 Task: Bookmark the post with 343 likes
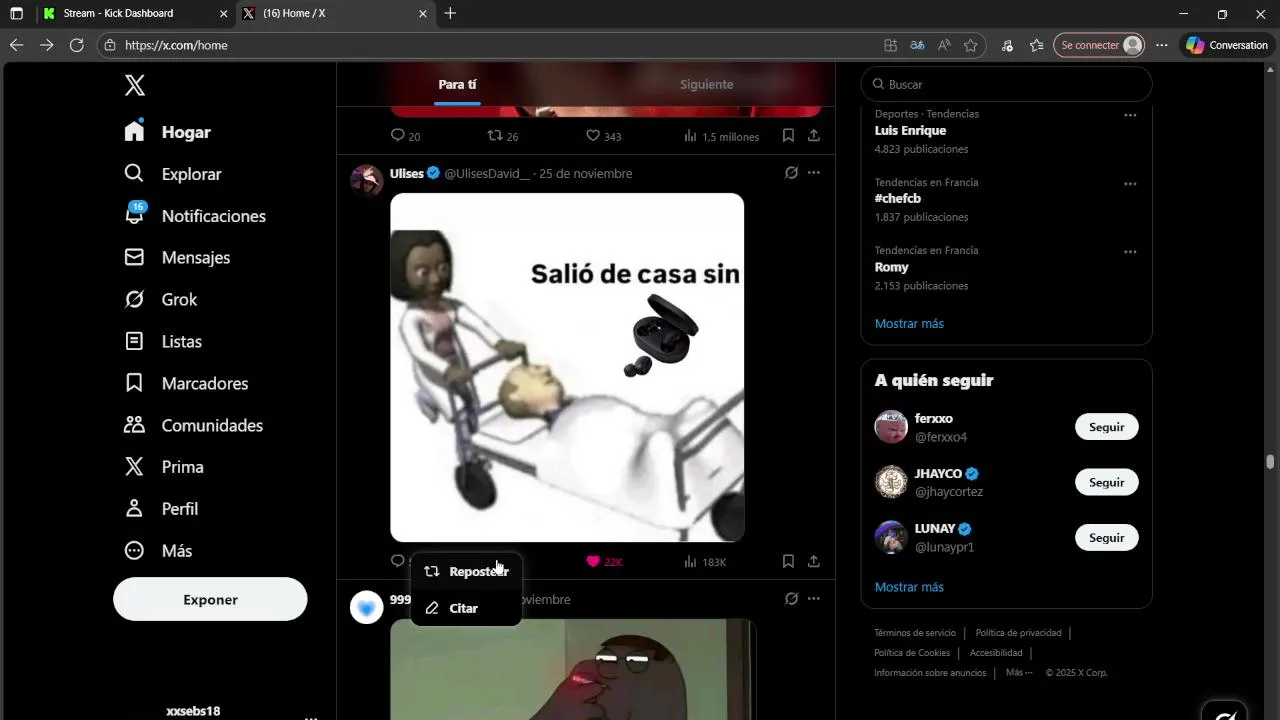coord(788,136)
